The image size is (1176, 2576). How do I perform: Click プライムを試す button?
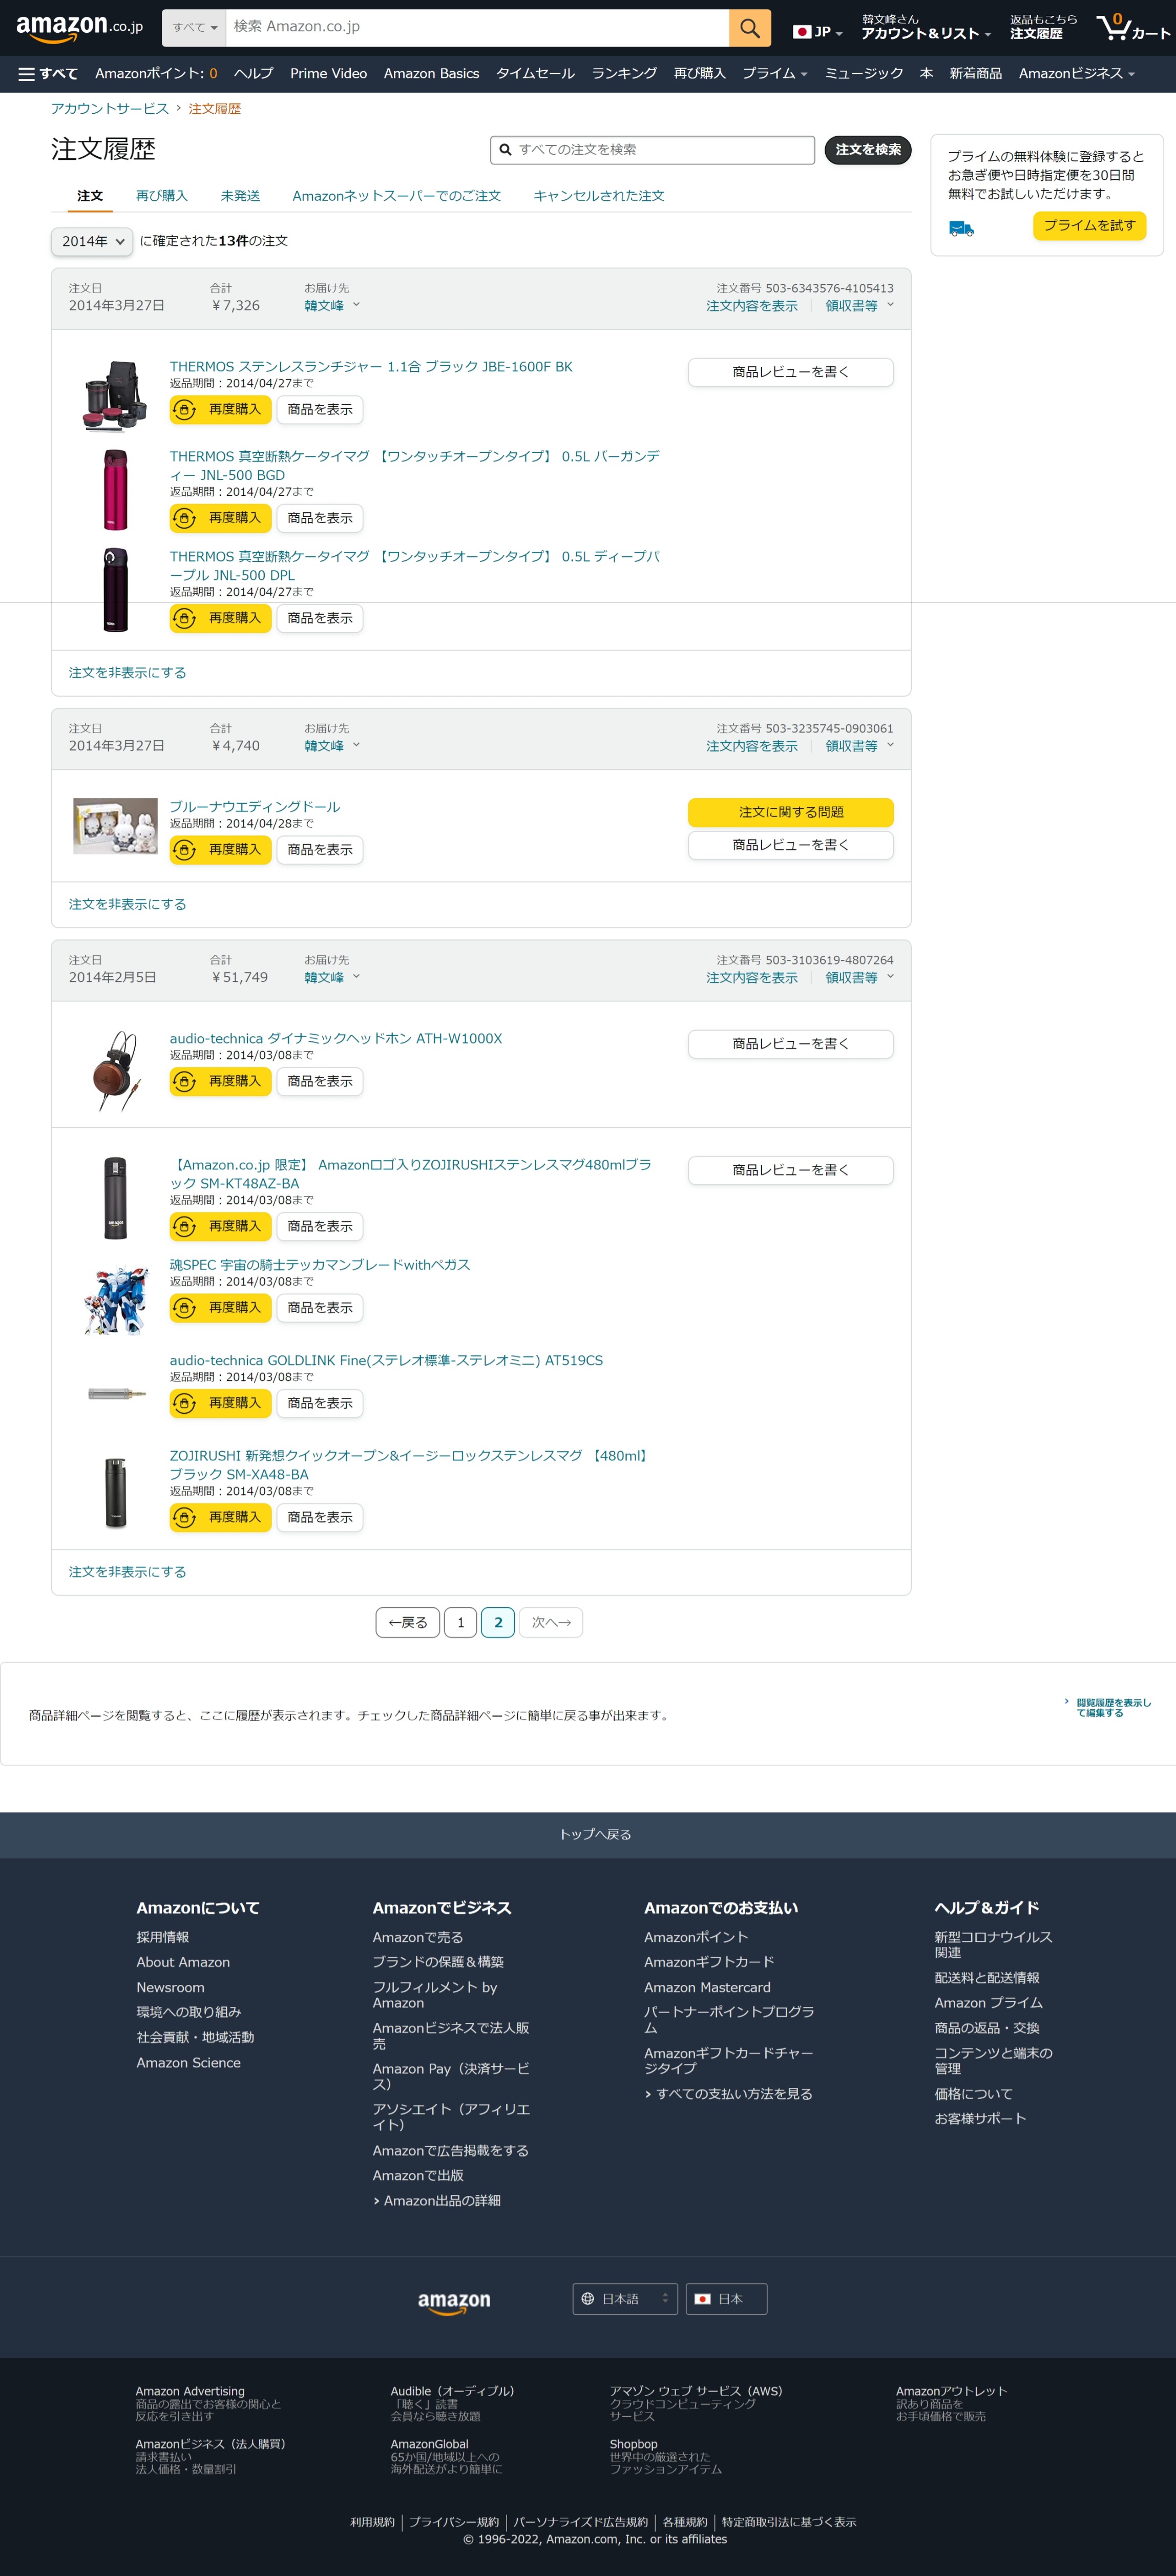click(1089, 226)
